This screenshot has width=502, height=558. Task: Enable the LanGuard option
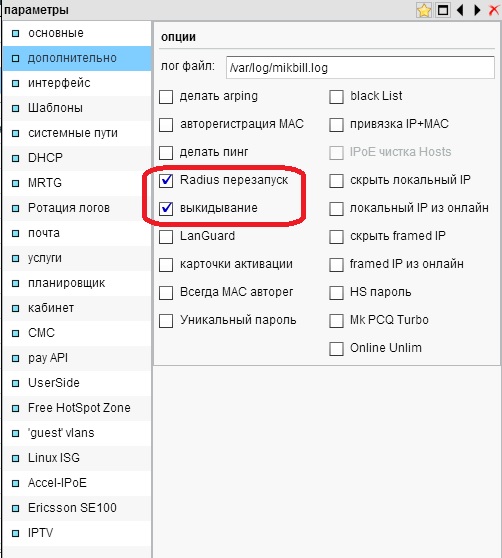pyautogui.click(x=166, y=237)
